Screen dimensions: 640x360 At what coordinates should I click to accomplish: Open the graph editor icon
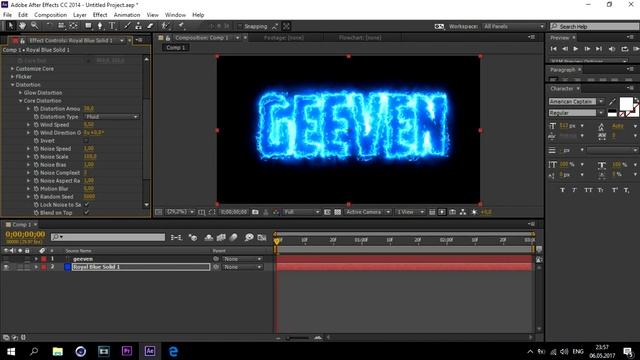click(x=262, y=237)
